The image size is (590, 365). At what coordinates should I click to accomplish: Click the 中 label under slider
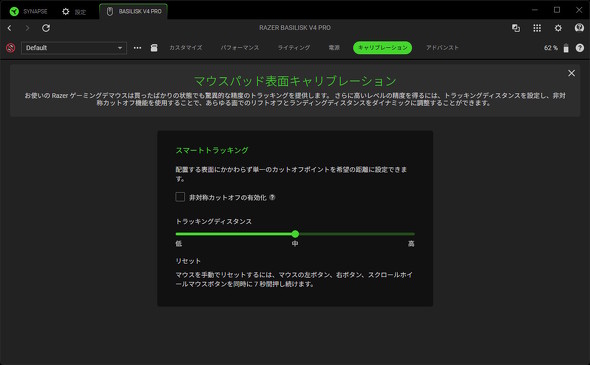coord(295,244)
